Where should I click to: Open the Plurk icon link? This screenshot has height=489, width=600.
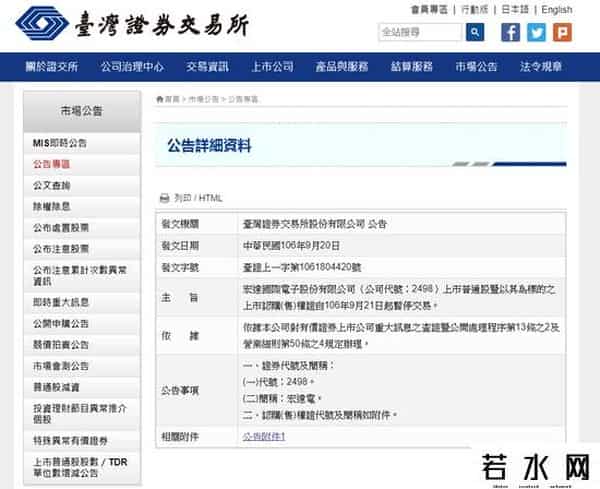(x=562, y=32)
